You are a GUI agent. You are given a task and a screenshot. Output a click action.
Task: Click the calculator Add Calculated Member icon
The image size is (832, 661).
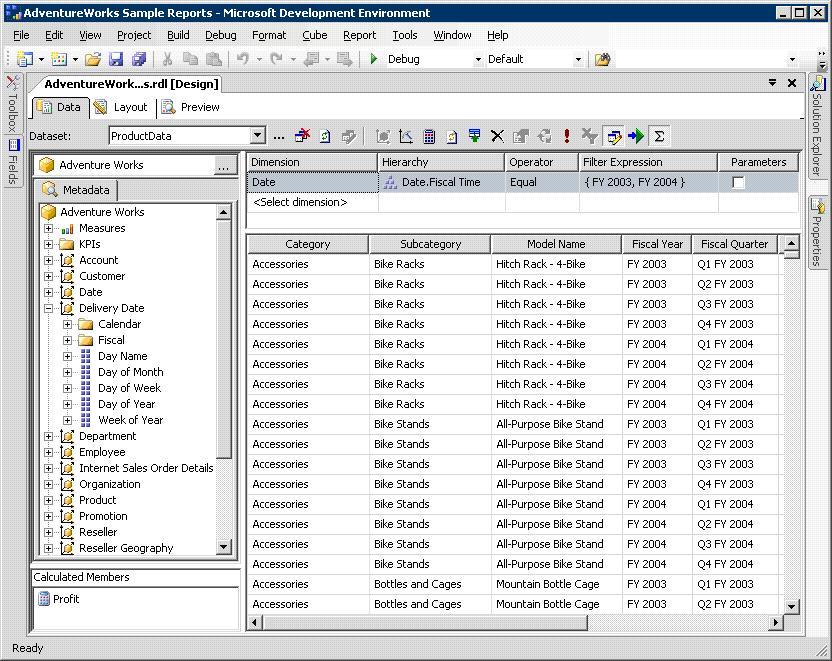(429, 137)
